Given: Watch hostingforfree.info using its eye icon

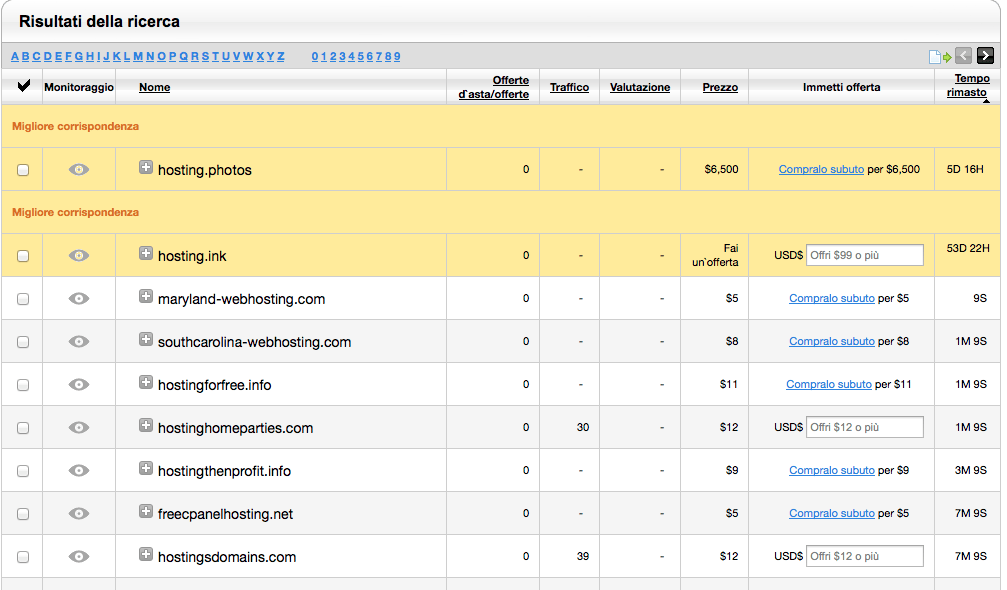Looking at the screenshot, I should [x=78, y=384].
